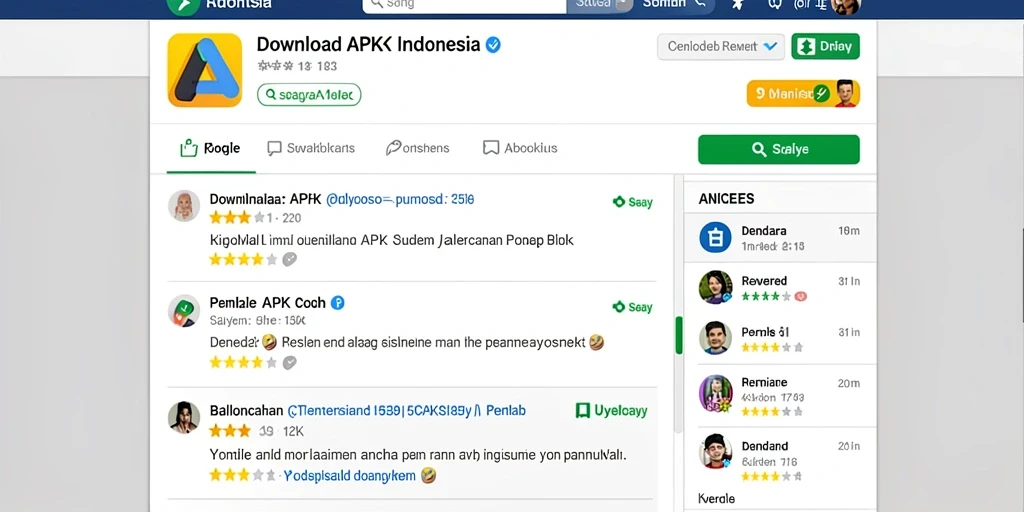Click the search magnifier inside the top search field
1024x512 pixels.
click(377, 5)
